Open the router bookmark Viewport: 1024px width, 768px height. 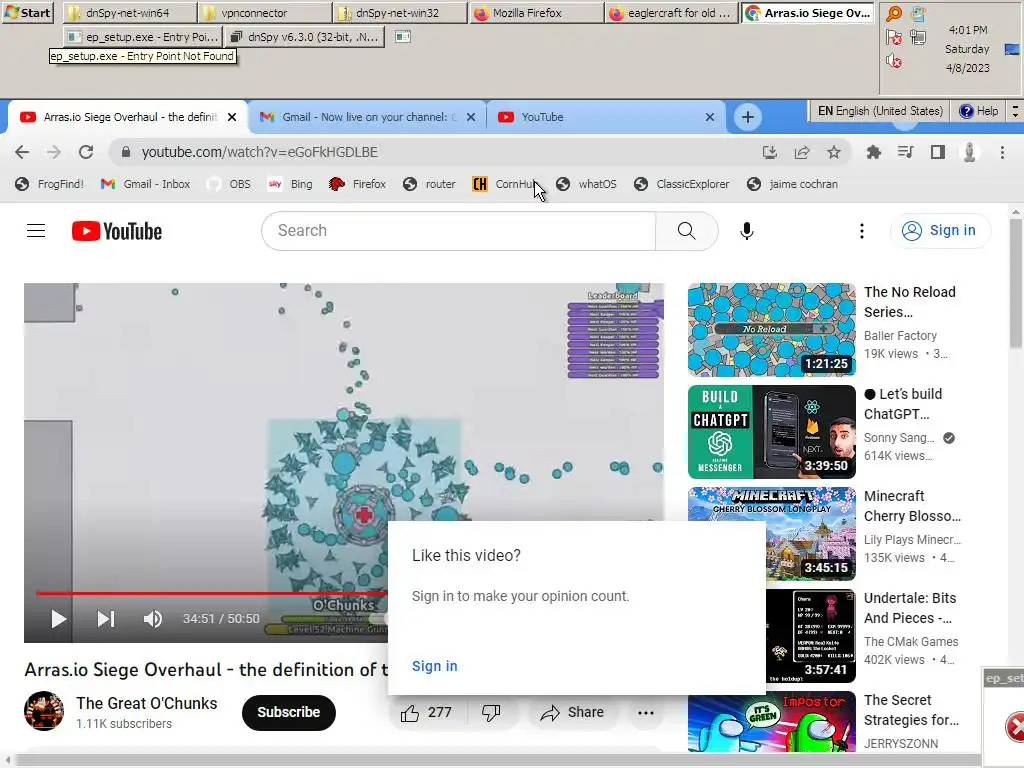[x=429, y=184]
